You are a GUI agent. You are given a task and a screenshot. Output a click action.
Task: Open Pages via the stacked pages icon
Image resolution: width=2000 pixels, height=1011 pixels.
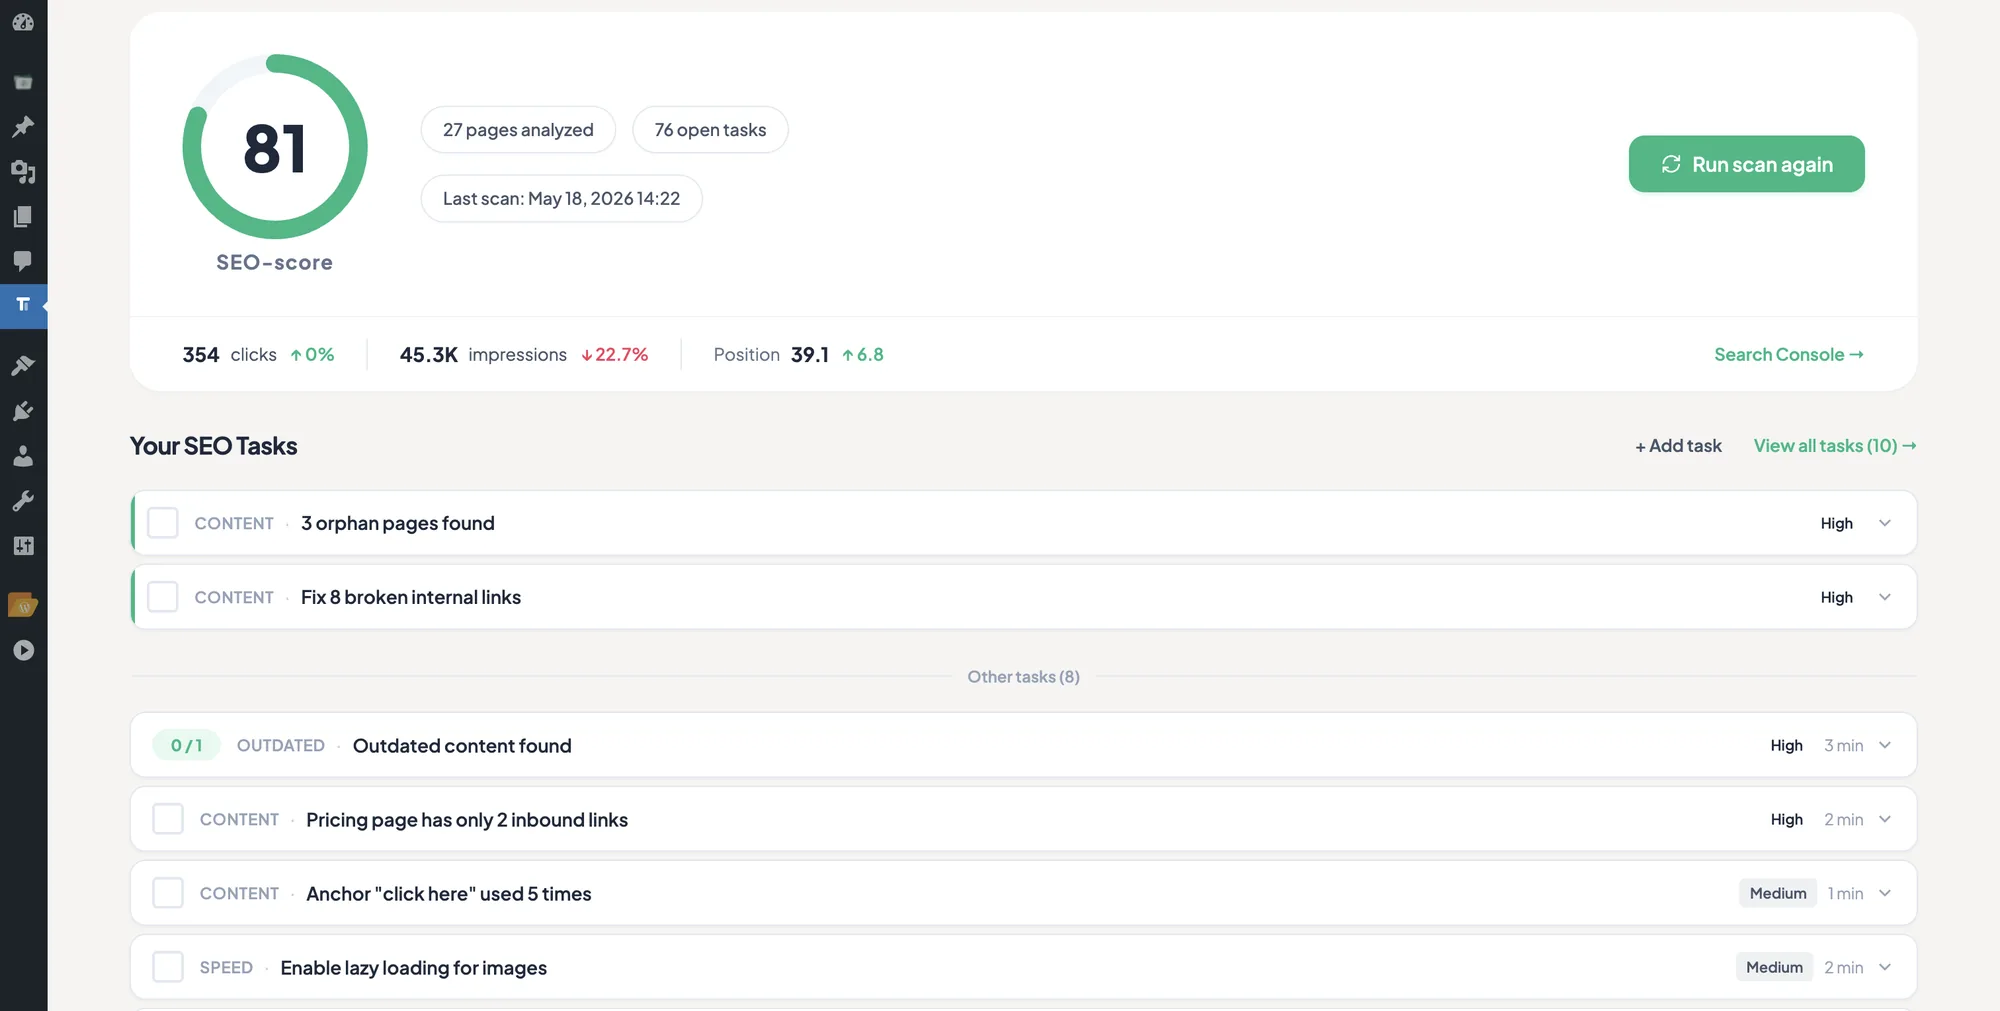pyautogui.click(x=23, y=217)
